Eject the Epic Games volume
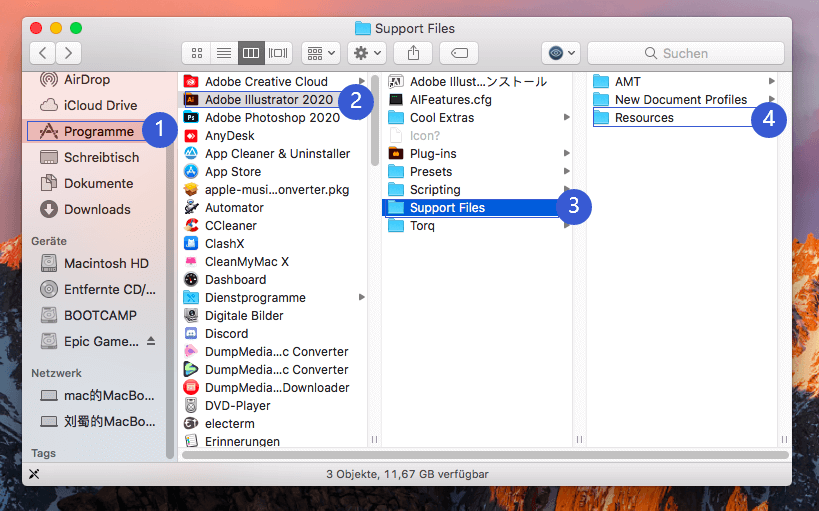The height and width of the screenshot is (511, 819). point(151,341)
